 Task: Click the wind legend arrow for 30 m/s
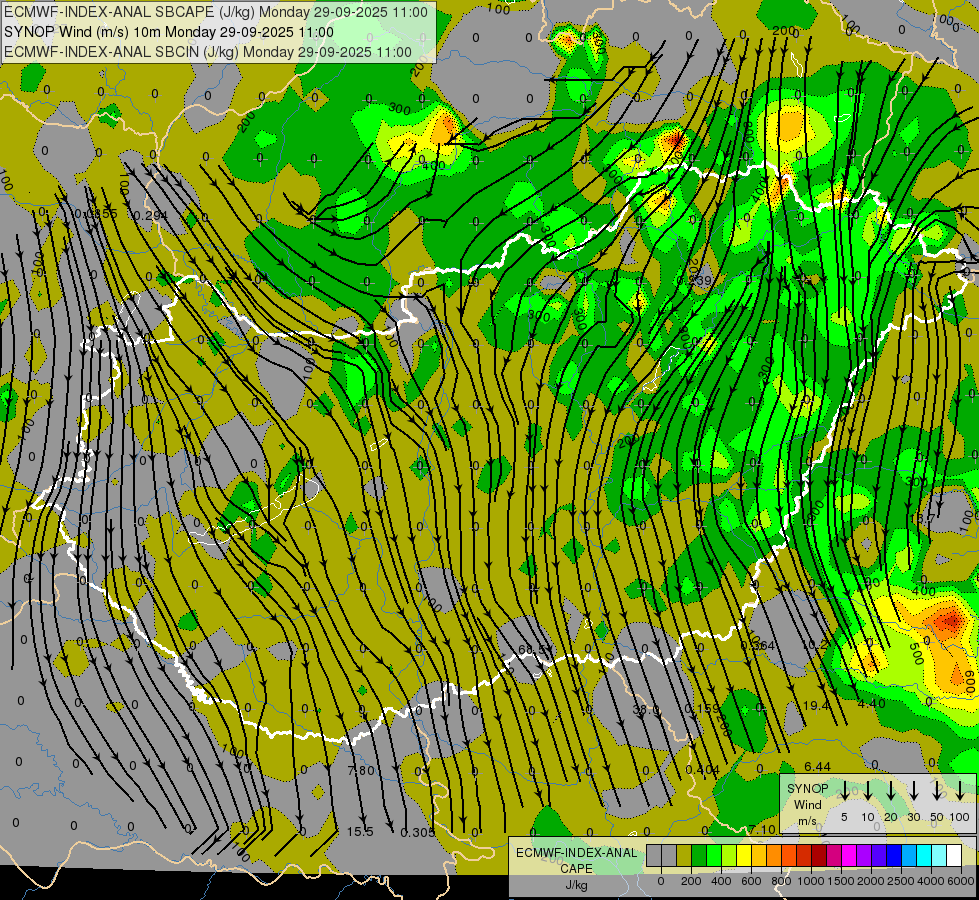[x=914, y=791]
